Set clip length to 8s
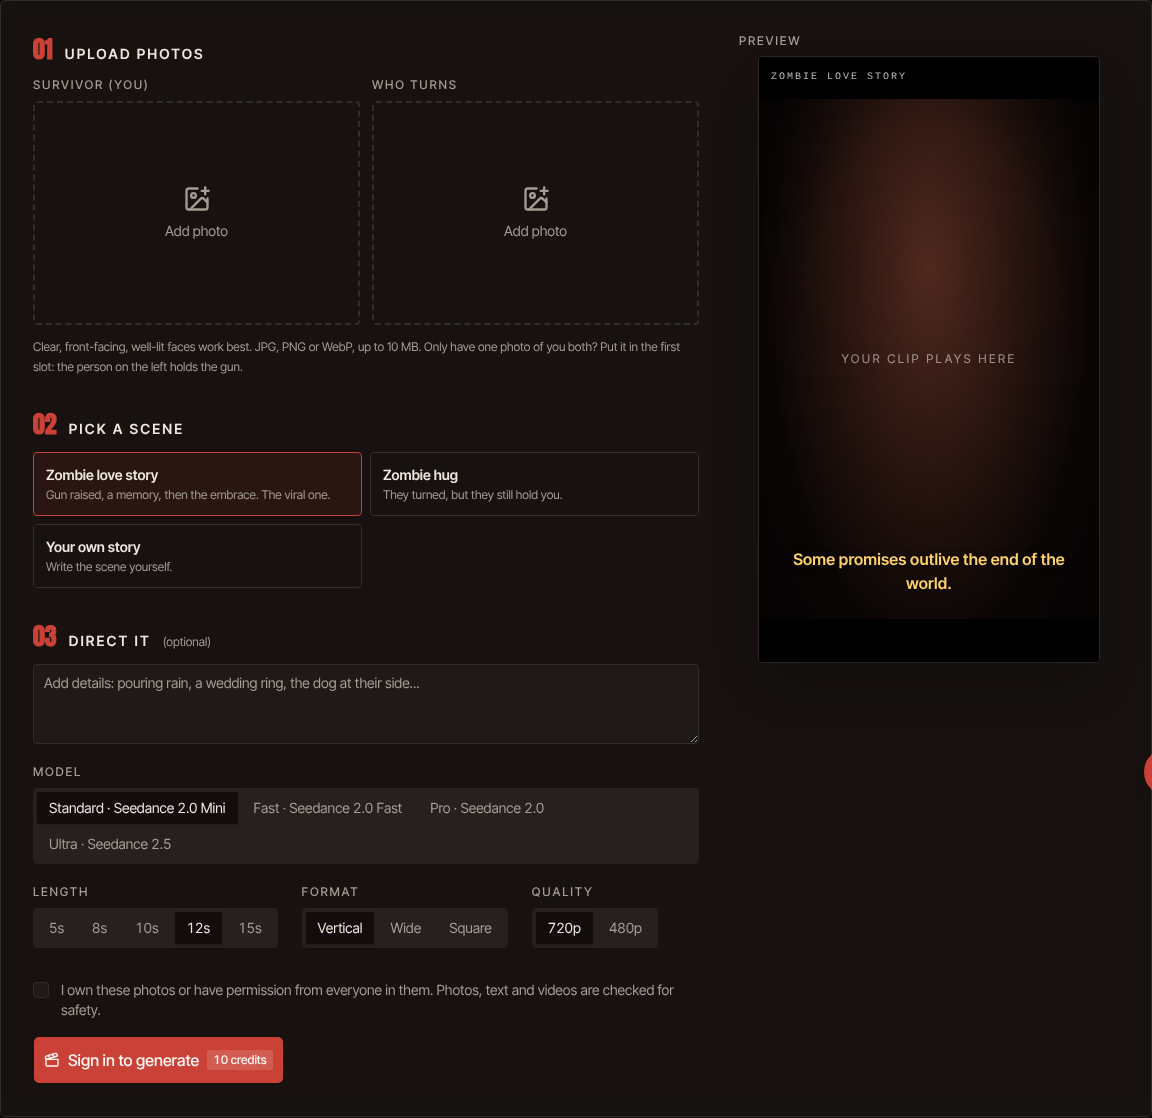The image size is (1152, 1118). (x=100, y=928)
